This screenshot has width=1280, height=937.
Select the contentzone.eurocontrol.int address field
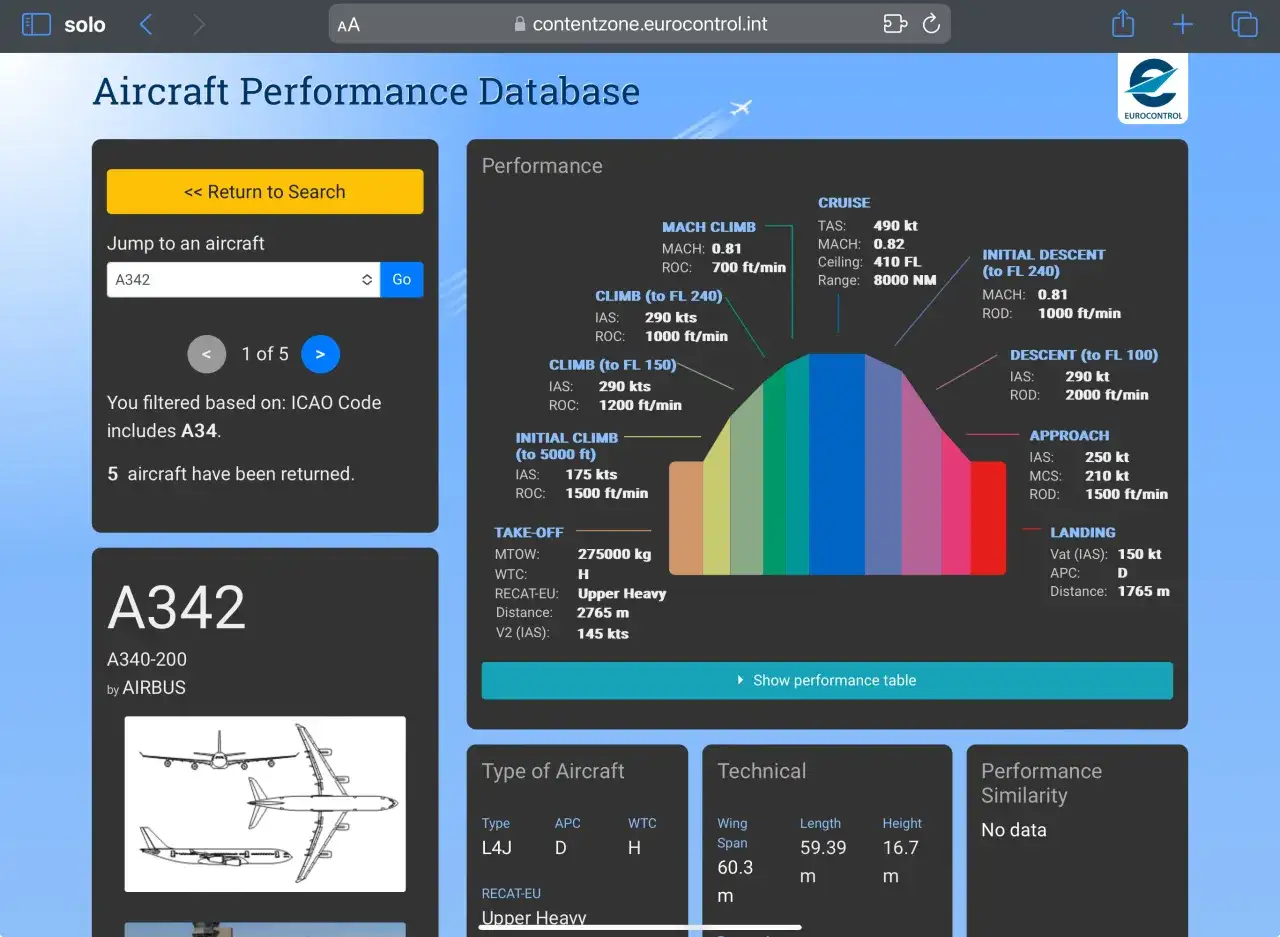pyautogui.click(x=640, y=24)
